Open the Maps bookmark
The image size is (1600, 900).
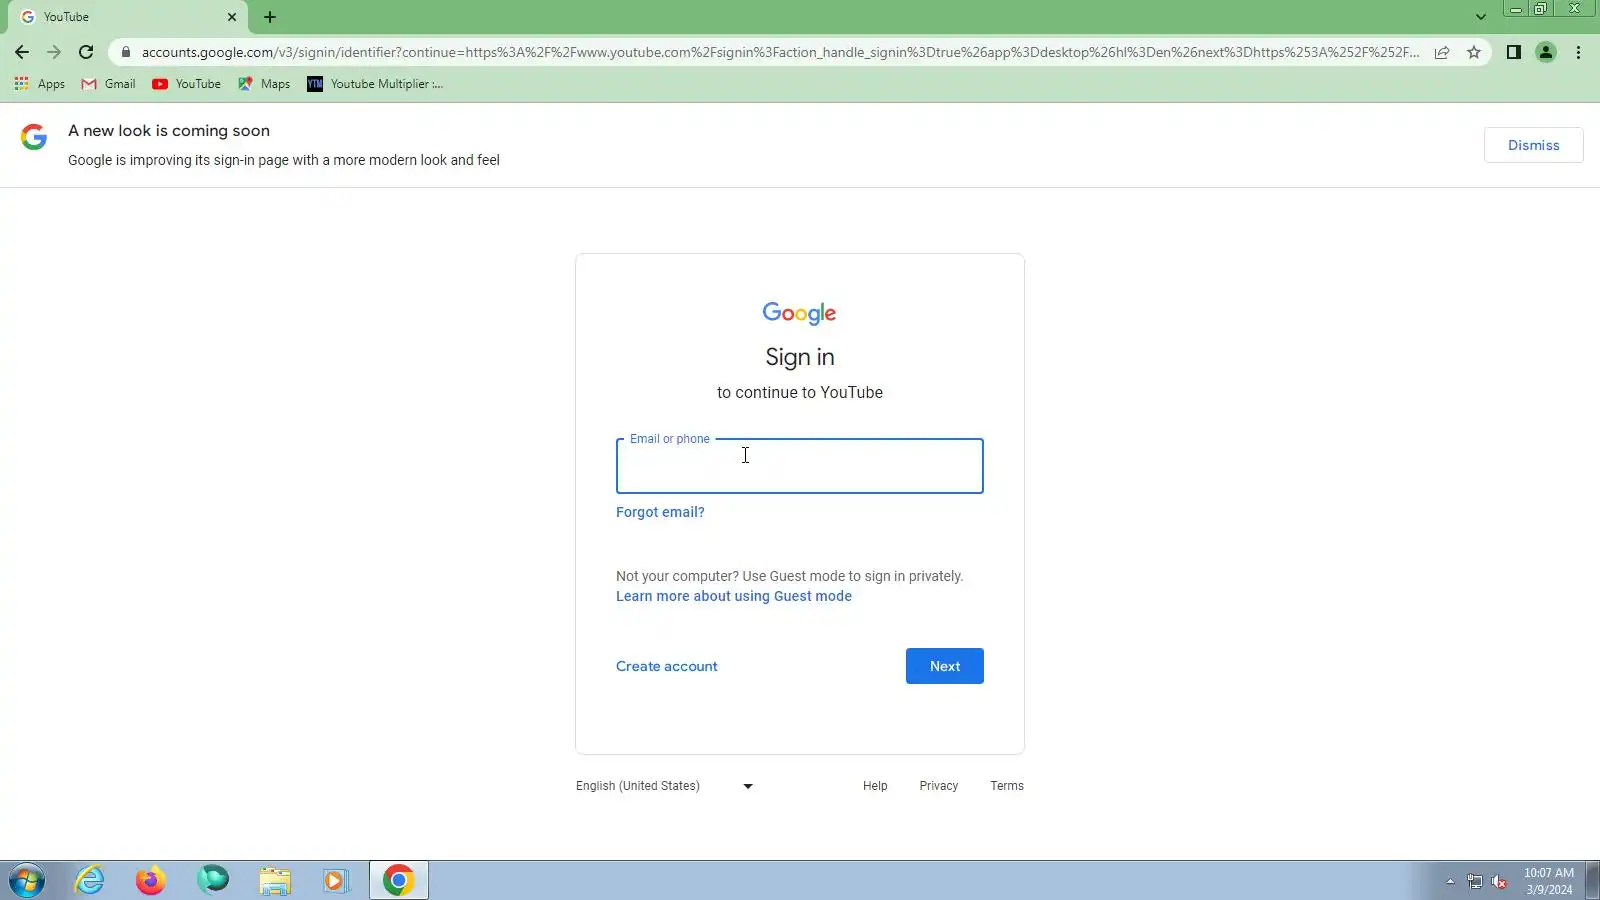(x=264, y=84)
